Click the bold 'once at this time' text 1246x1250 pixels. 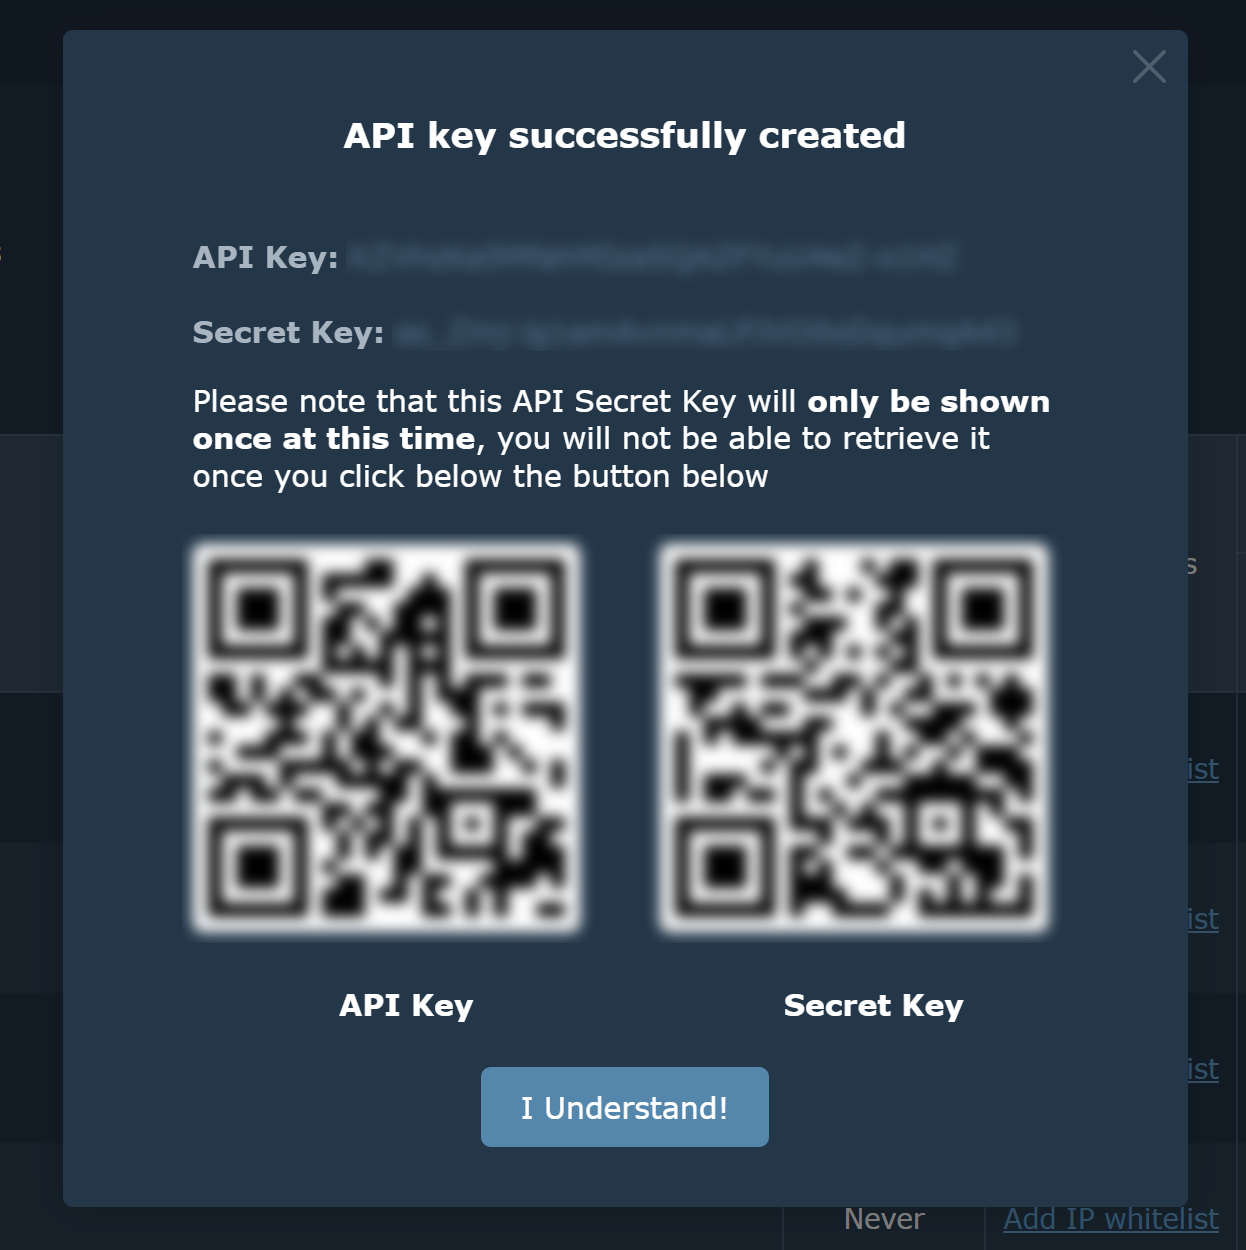point(334,438)
